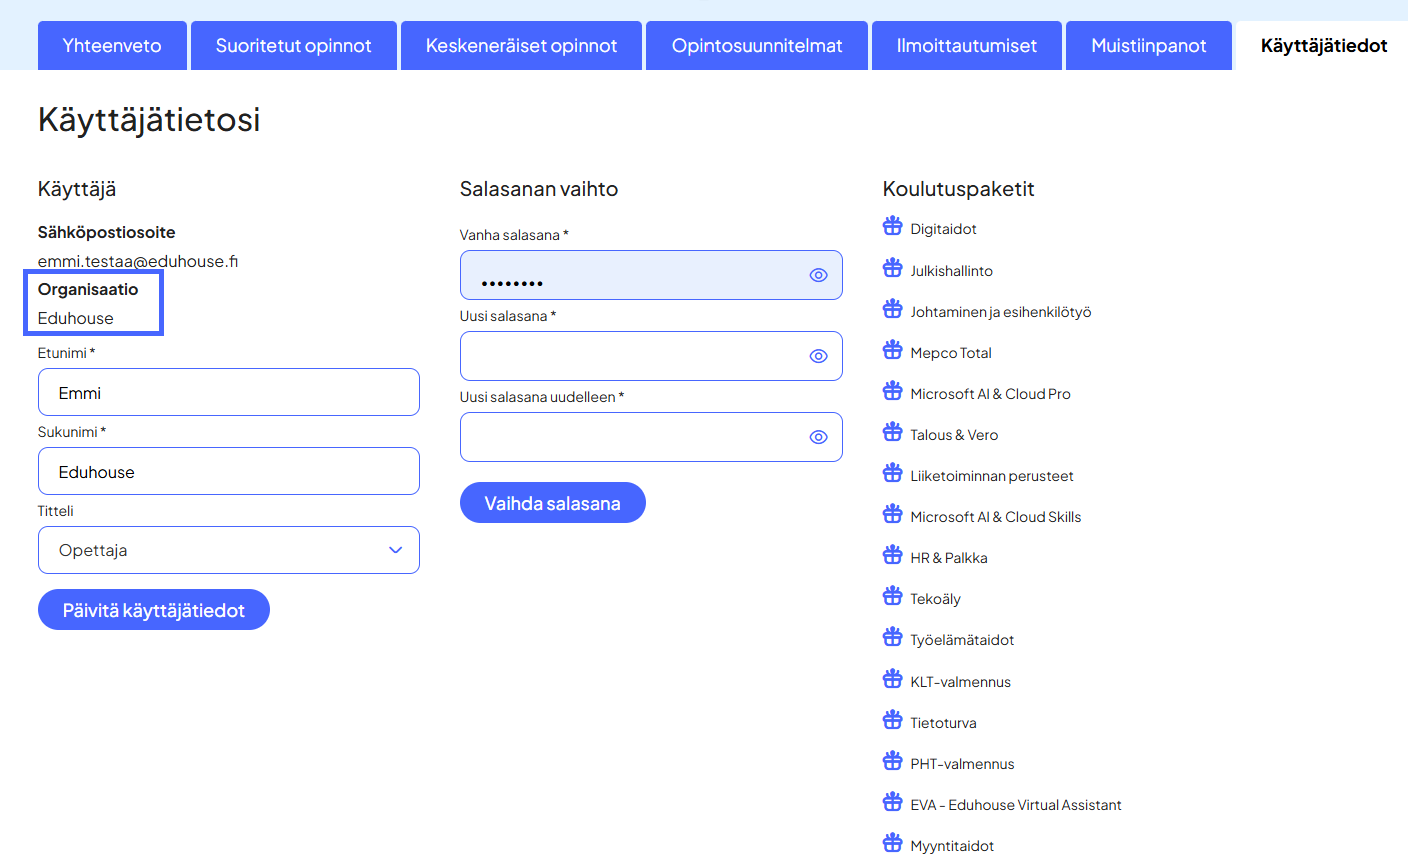Open the Julkishallinto package link
This screenshot has width=1408, height=855.
pyautogui.click(x=951, y=271)
